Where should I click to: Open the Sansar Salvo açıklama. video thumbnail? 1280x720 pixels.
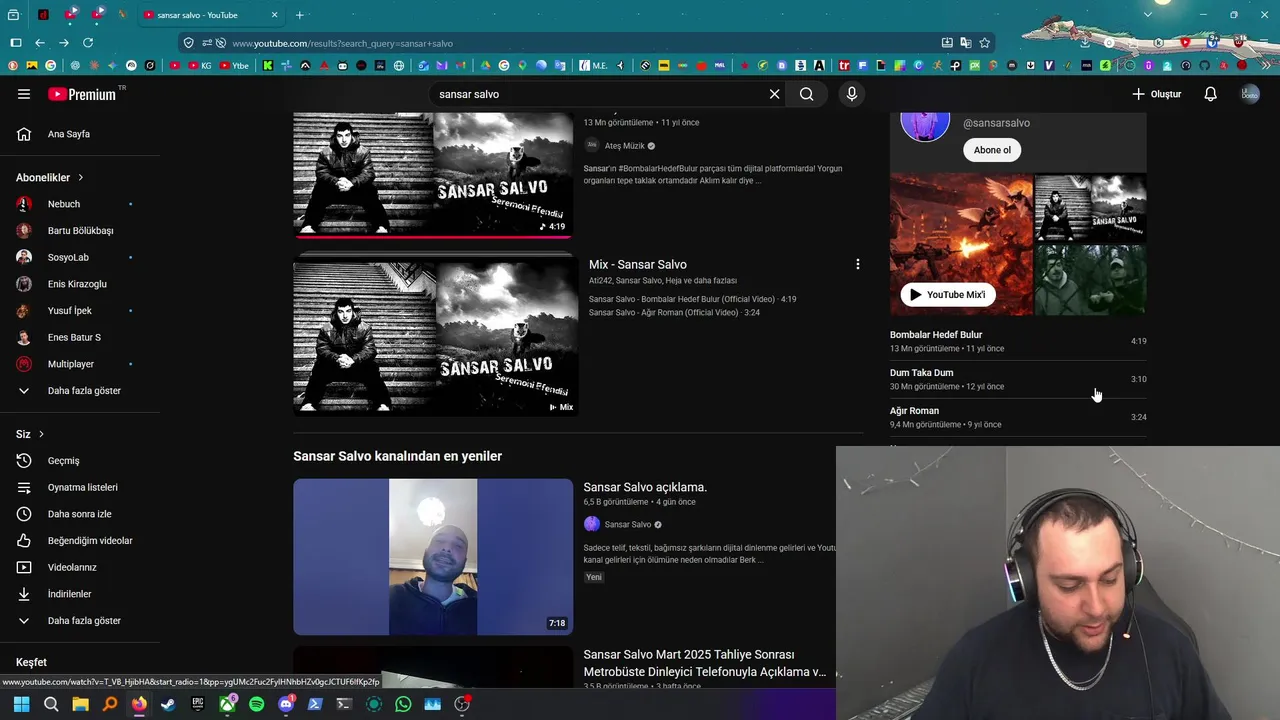pos(433,557)
